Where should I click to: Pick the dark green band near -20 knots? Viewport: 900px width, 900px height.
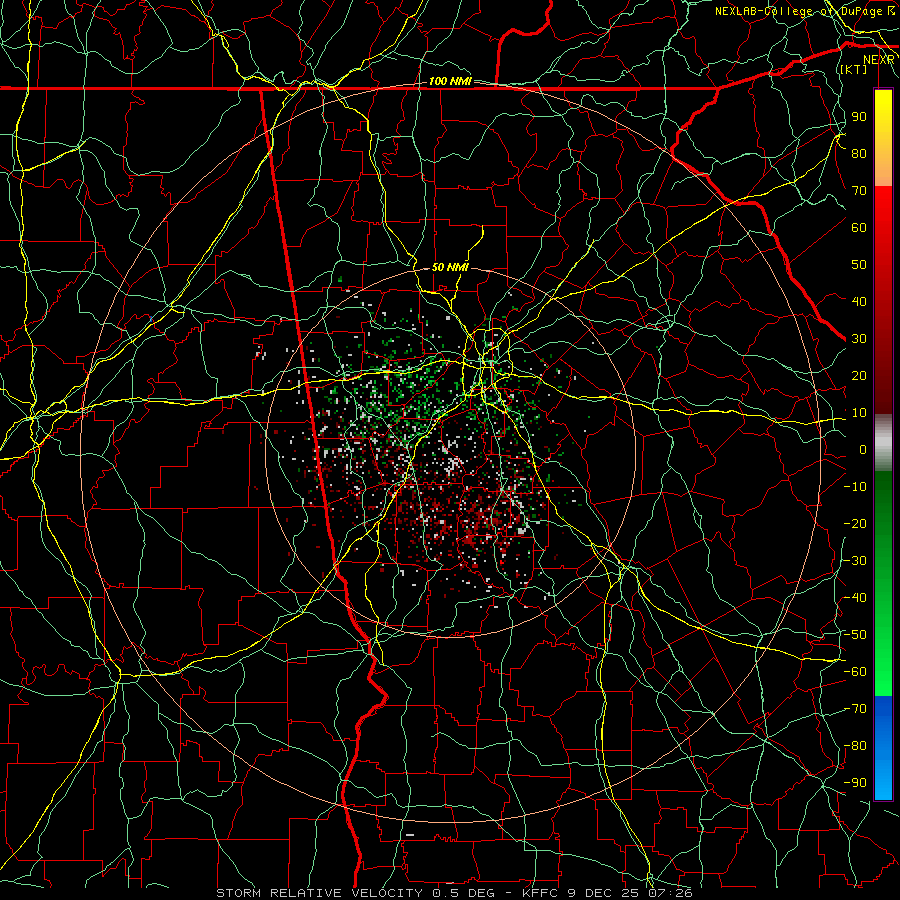883,517
